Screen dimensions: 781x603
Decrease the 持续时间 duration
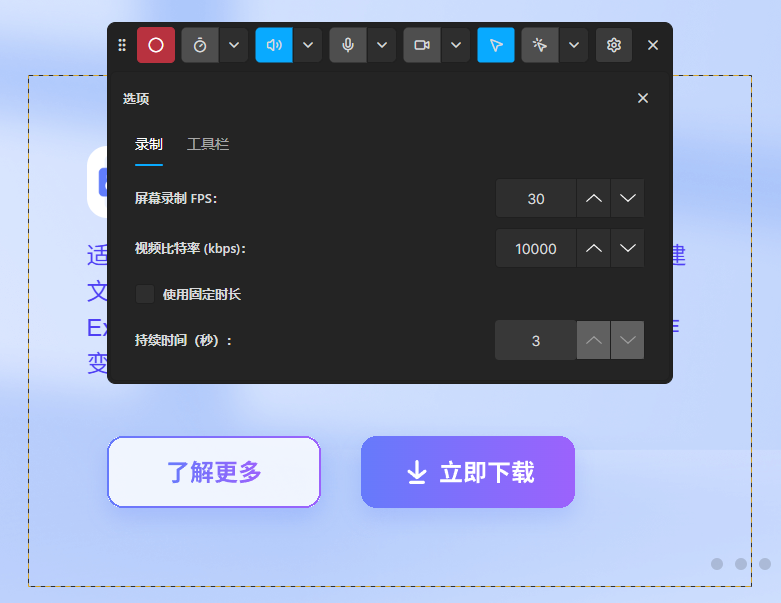[x=628, y=341]
